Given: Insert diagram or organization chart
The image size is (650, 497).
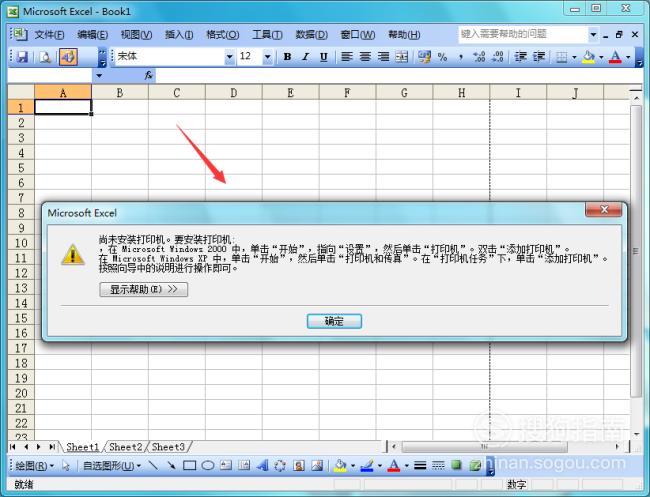Looking at the screenshot, I should click(x=280, y=466).
